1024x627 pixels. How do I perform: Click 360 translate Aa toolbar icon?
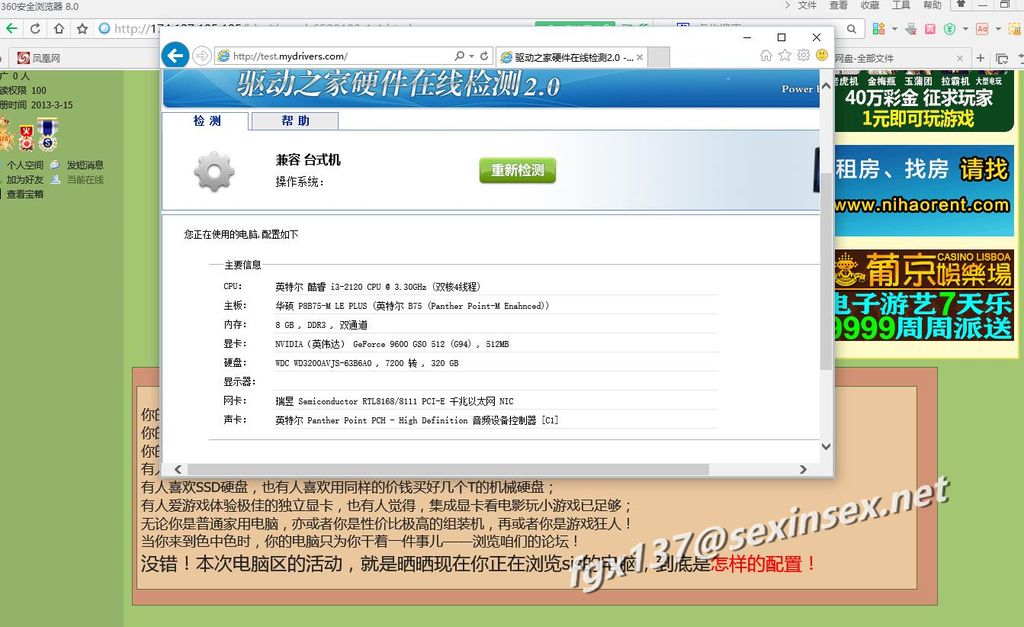pos(982,29)
